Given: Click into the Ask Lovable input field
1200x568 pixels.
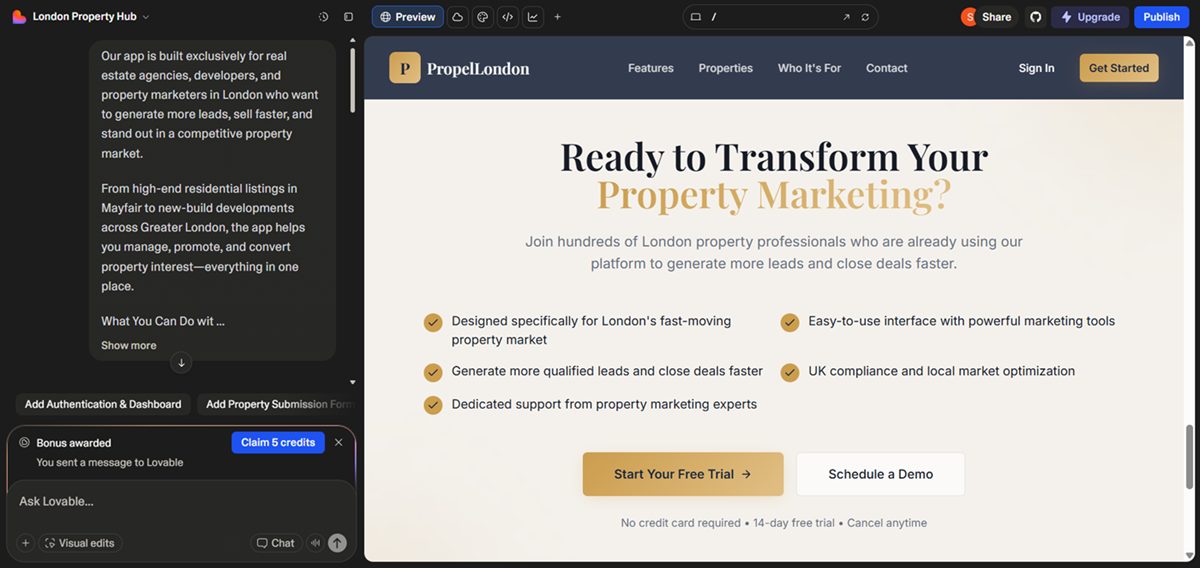Looking at the screenshot, I should [180, 501].
